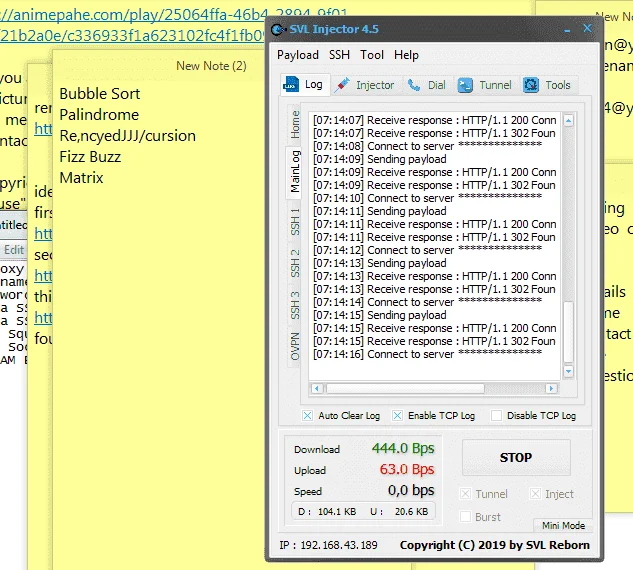Viewport: 633px width, 570px height.
Task: Click the horizontal scroll right arrow
Action: coord(551,388)
